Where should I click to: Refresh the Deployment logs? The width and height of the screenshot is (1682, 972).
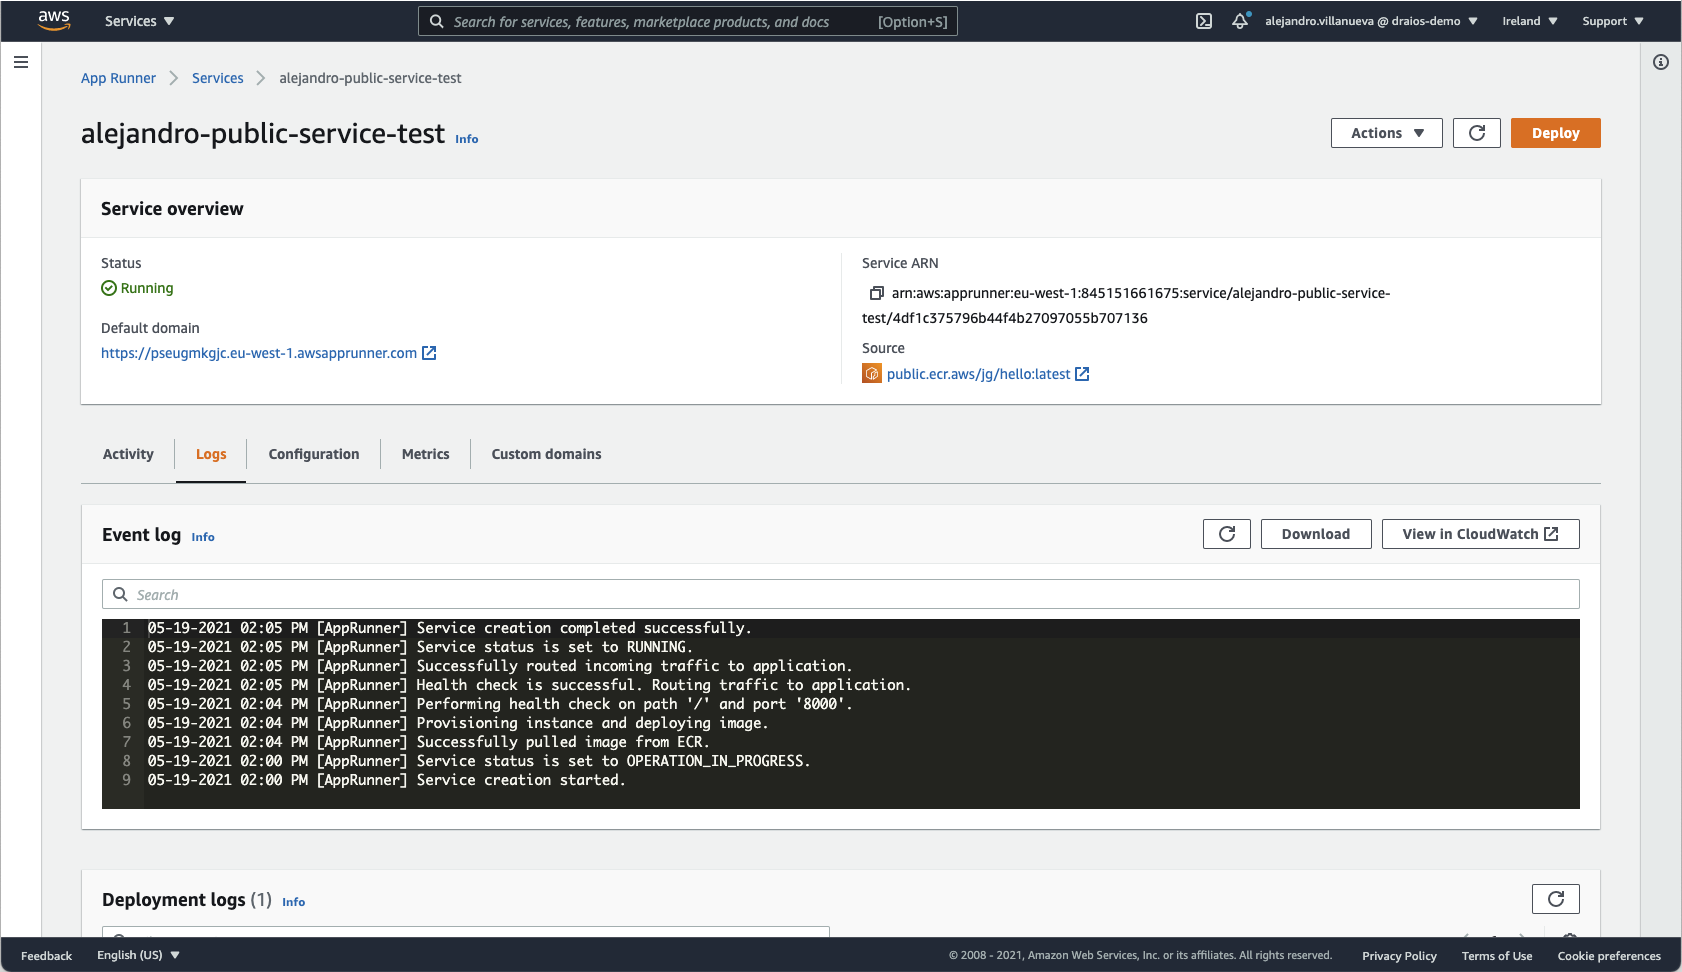pyautogui.click(x=1556, y=898)
